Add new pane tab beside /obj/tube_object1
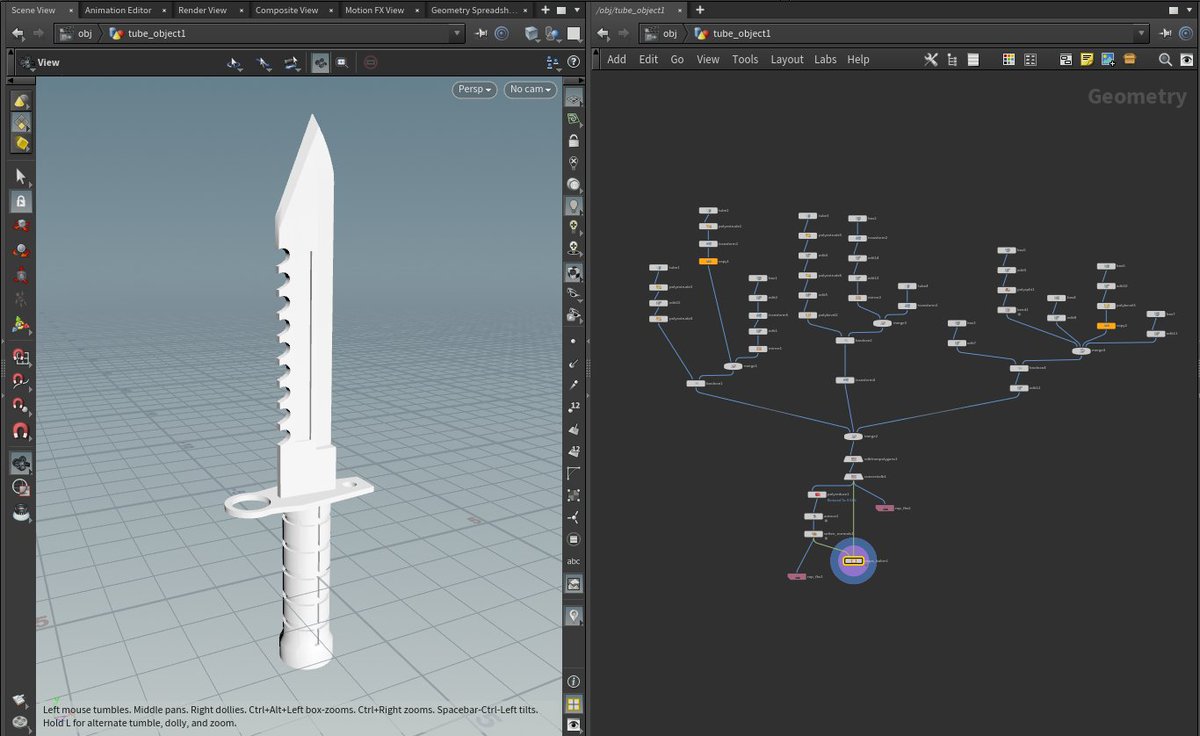 pos(700,10)
